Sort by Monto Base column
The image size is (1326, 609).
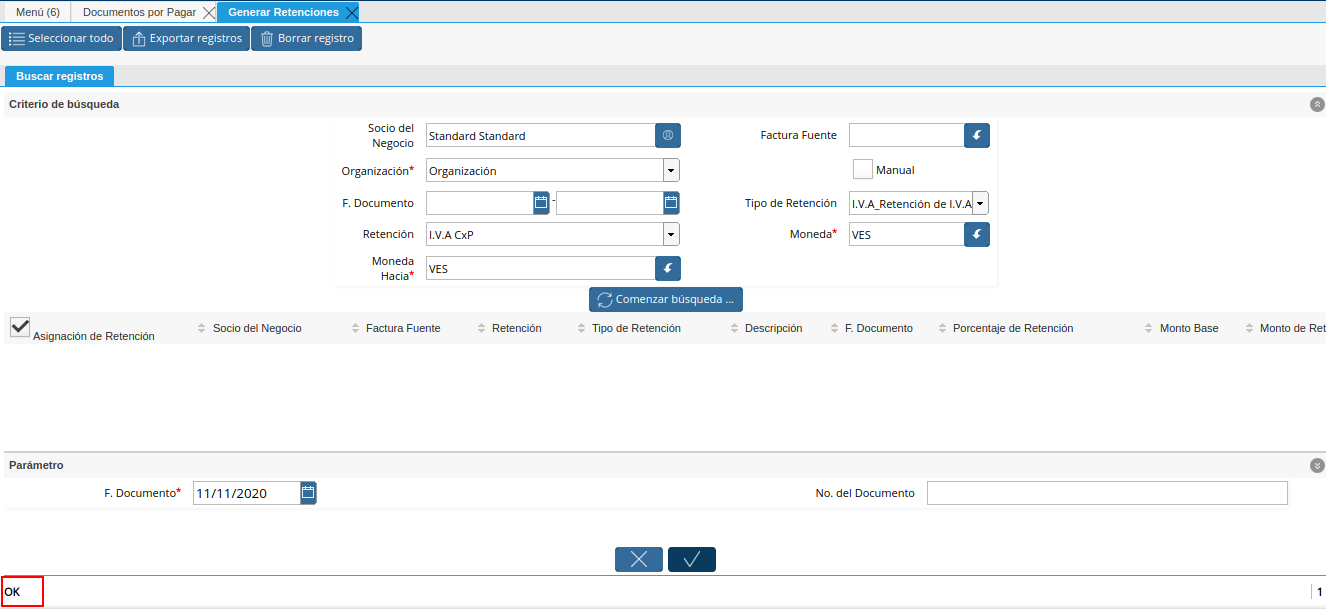coord(1189,328)
